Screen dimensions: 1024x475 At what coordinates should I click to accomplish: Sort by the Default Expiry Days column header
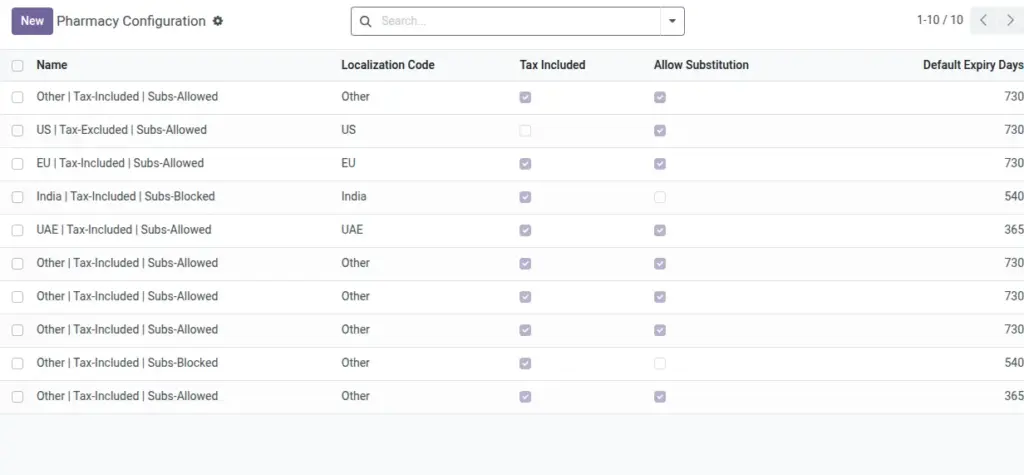coord(973,65)
